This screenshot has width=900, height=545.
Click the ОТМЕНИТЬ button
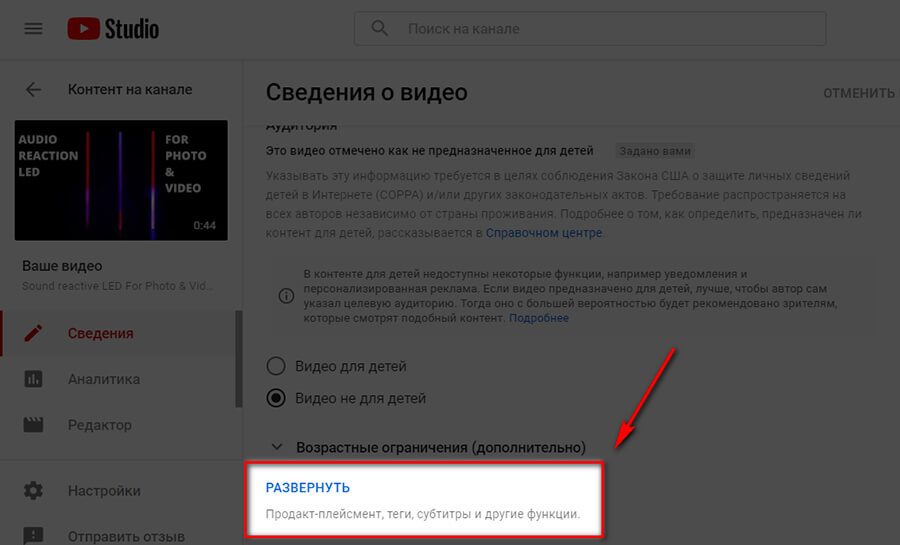[859, 93]
